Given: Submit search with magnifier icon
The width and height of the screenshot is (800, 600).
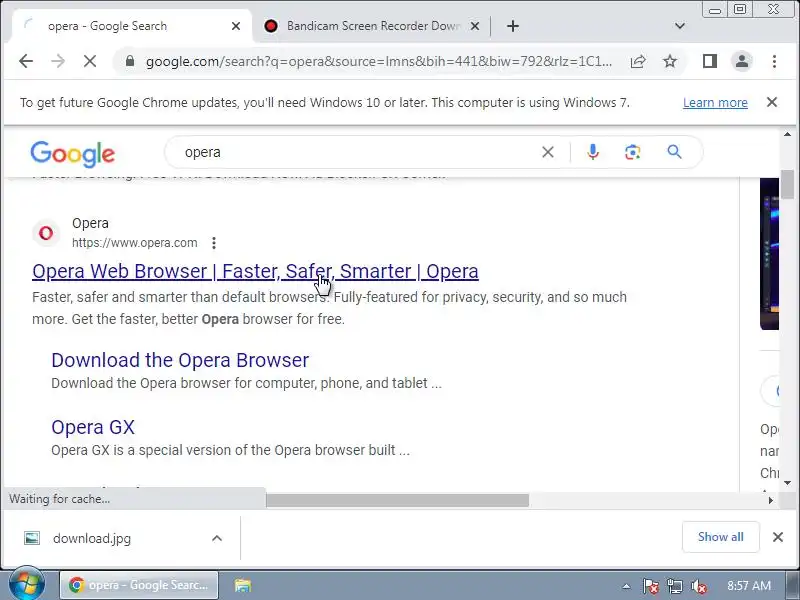Looking at the screenshot, I should tap(674, 152).
